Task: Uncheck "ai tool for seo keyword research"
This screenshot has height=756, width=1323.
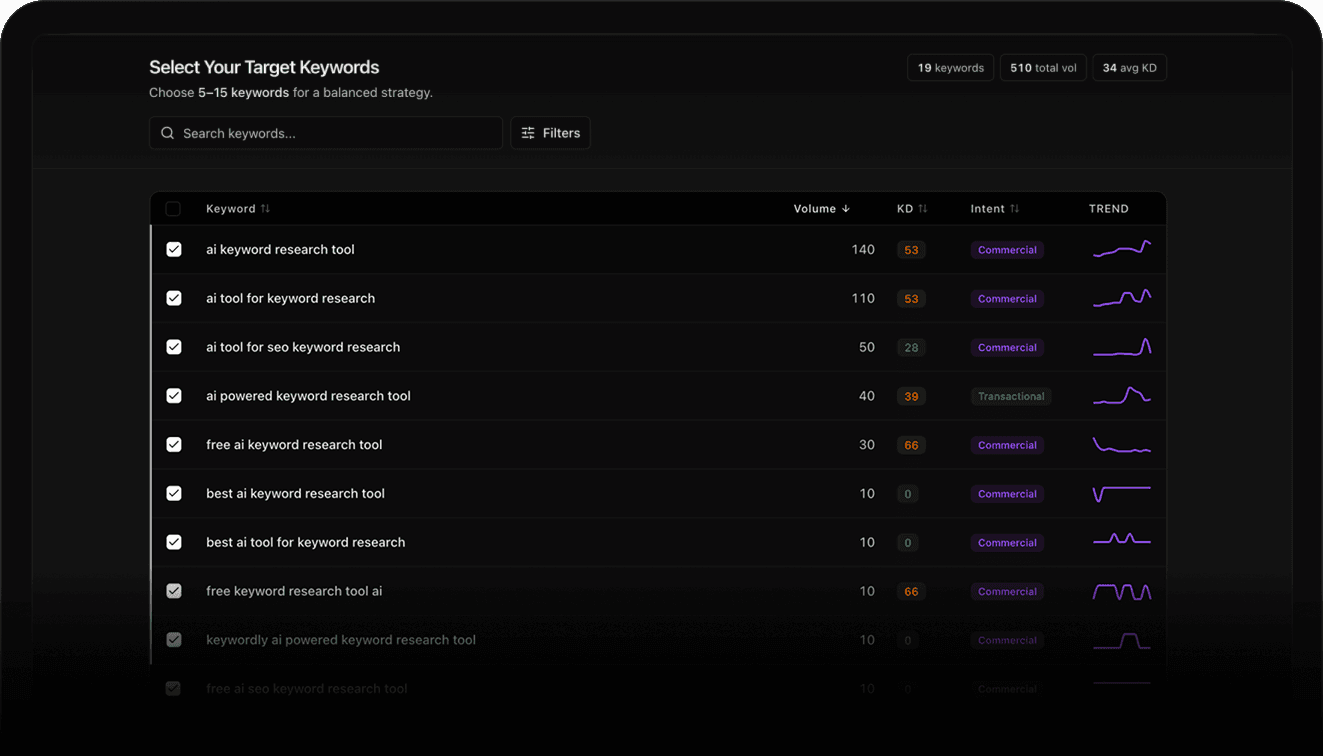Action: pos(173,347)
